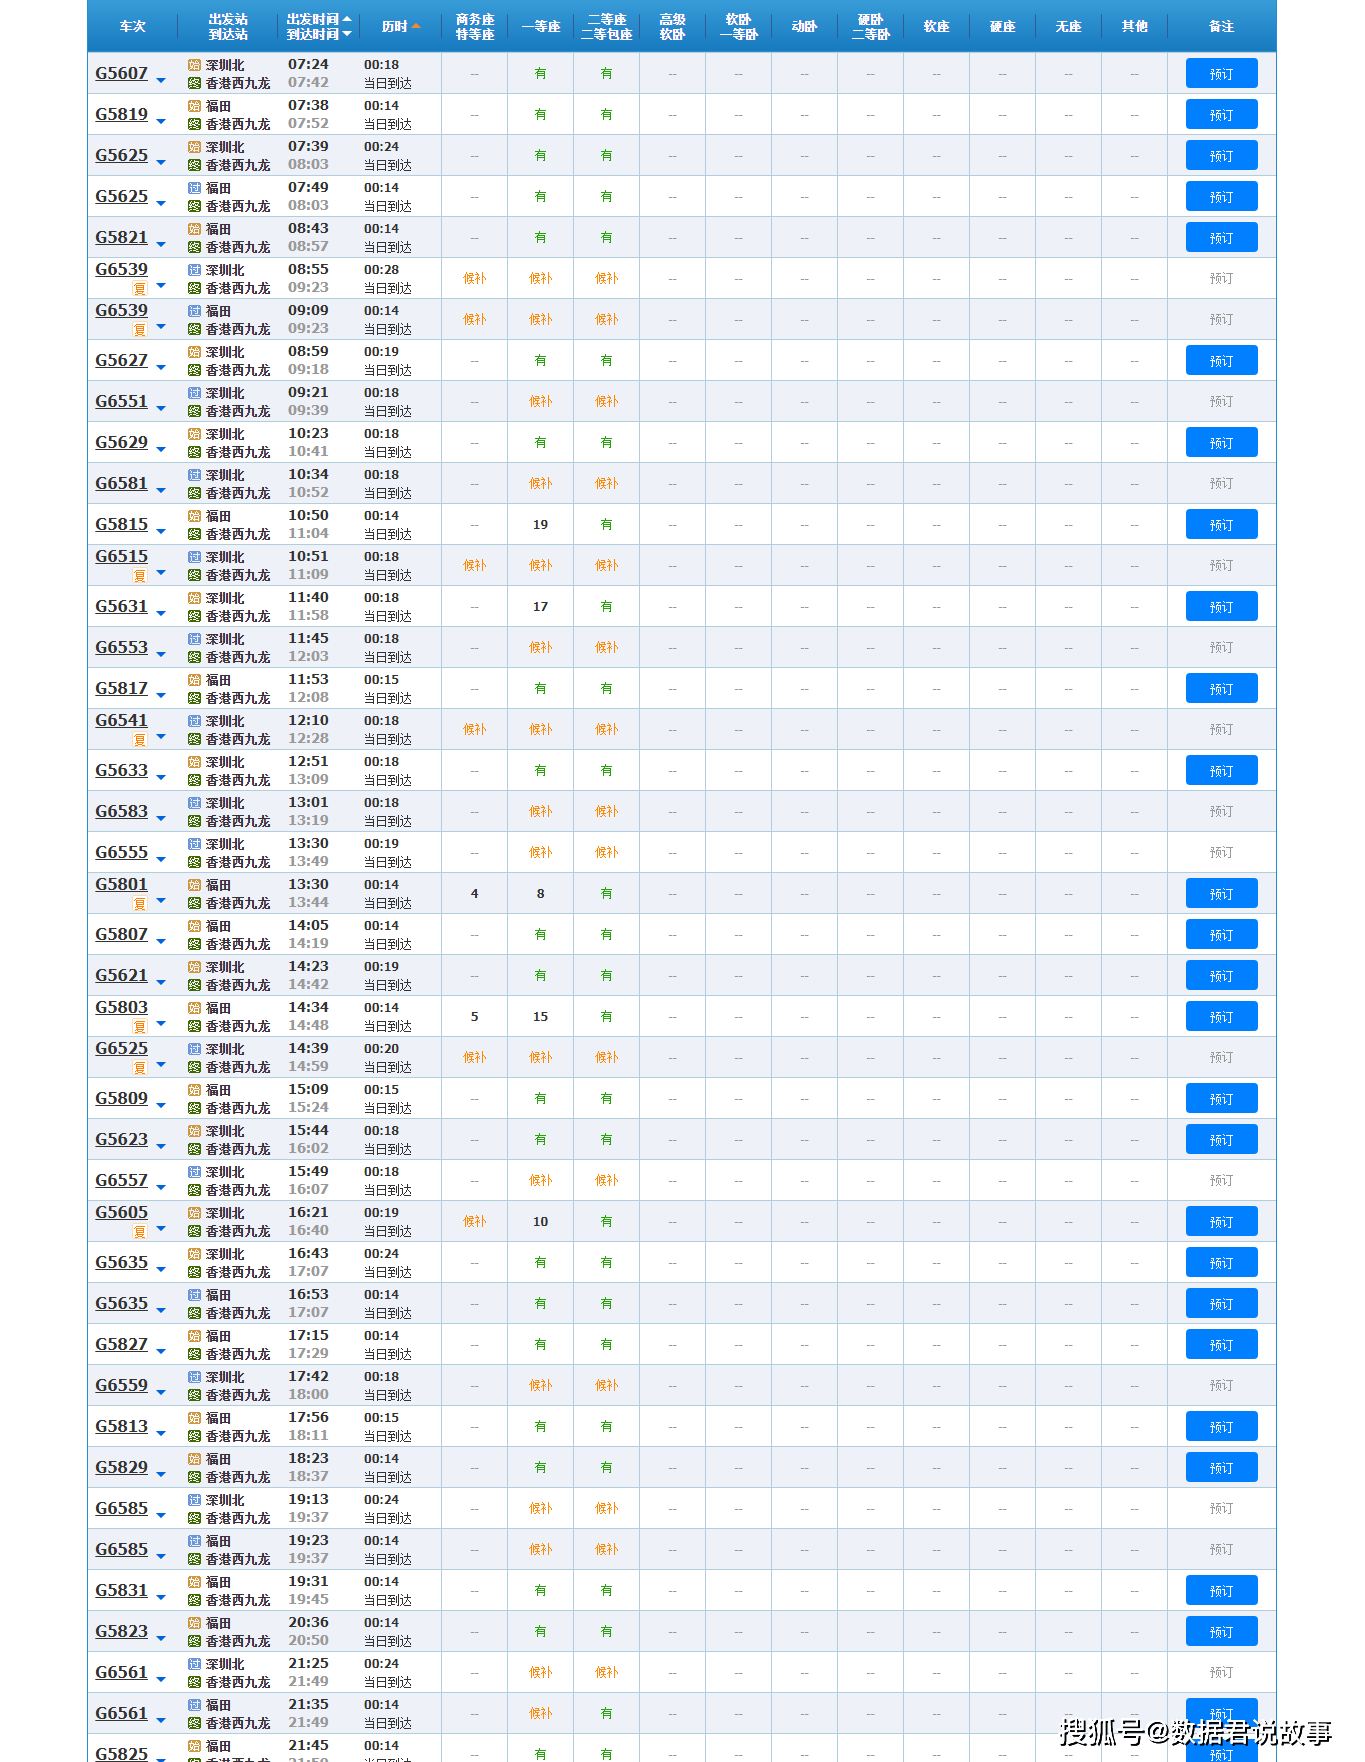The width and height of the screenshot is (1365, 1762).
Task: Click the 复 icon under train G5803
Action: [x=140, y=1027]
